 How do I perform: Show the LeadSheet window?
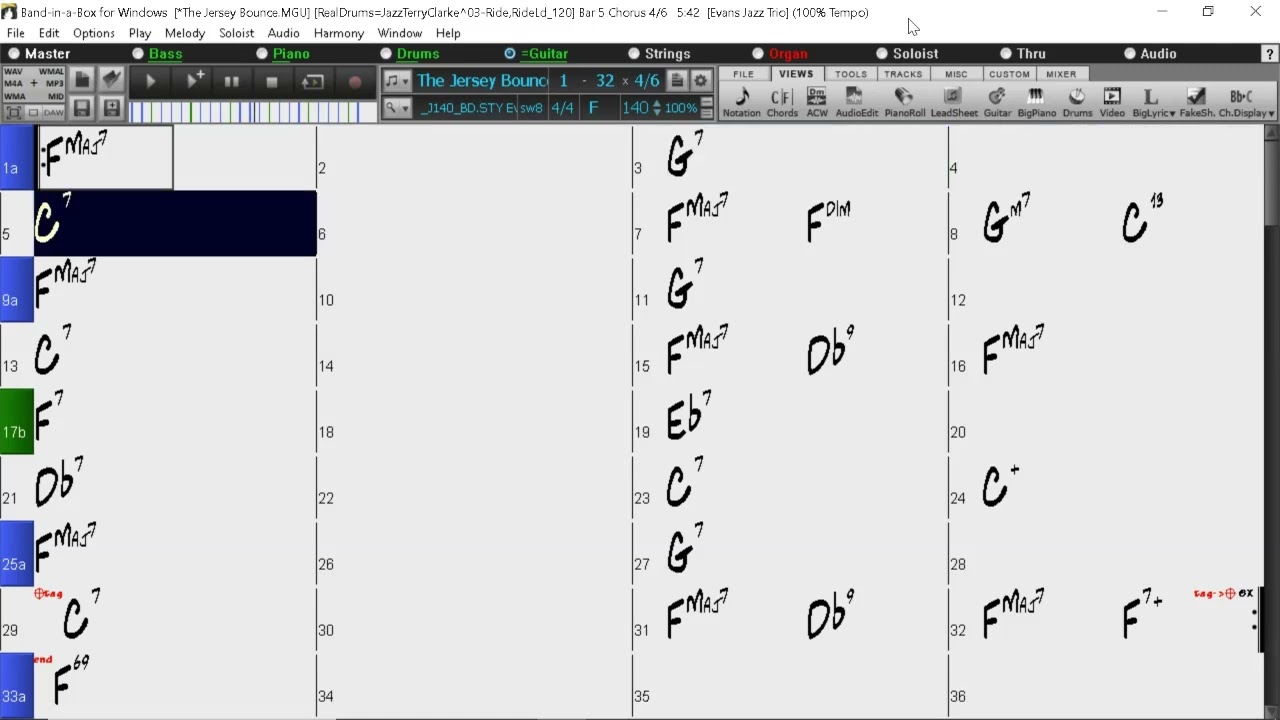[x=954, y=102]
